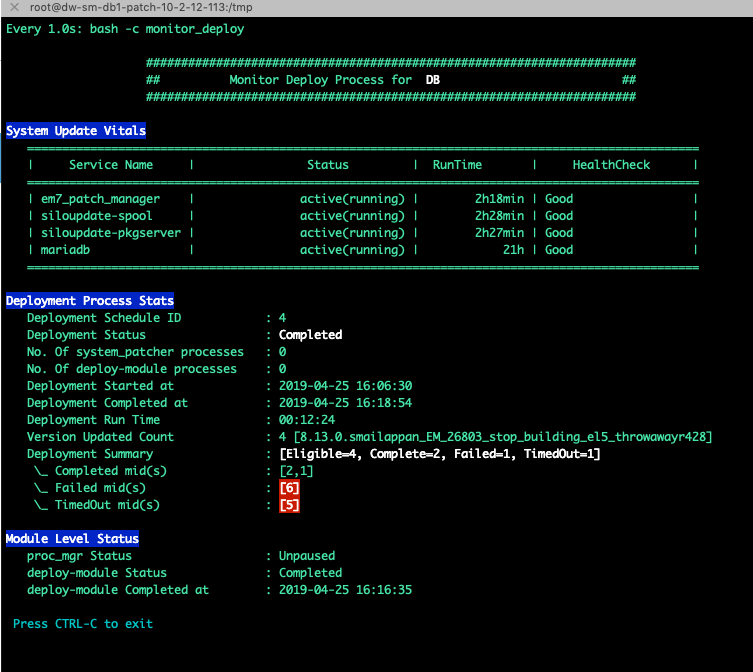The width and height of the screenshot is (753, 672).
Task: Click the Service Name column header
Action: click(111, 165)
